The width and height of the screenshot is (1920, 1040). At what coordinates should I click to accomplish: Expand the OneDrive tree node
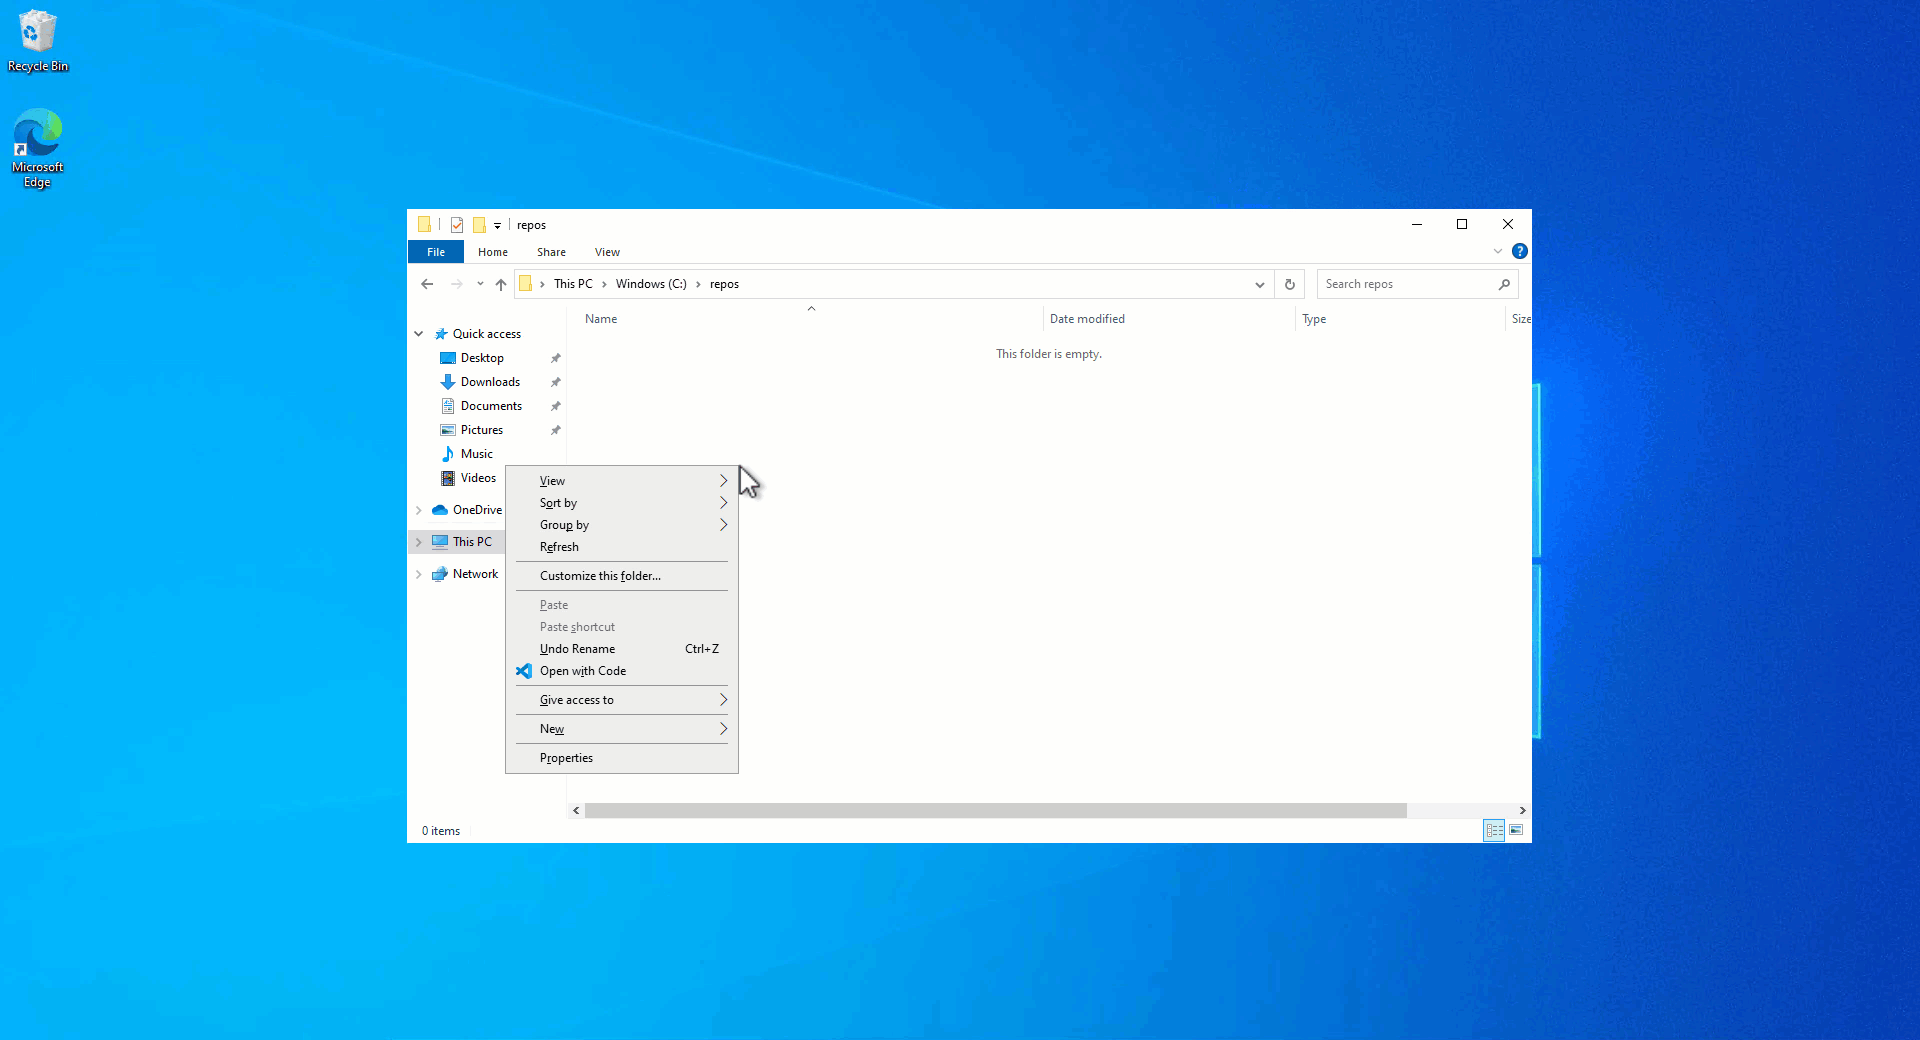419,510
